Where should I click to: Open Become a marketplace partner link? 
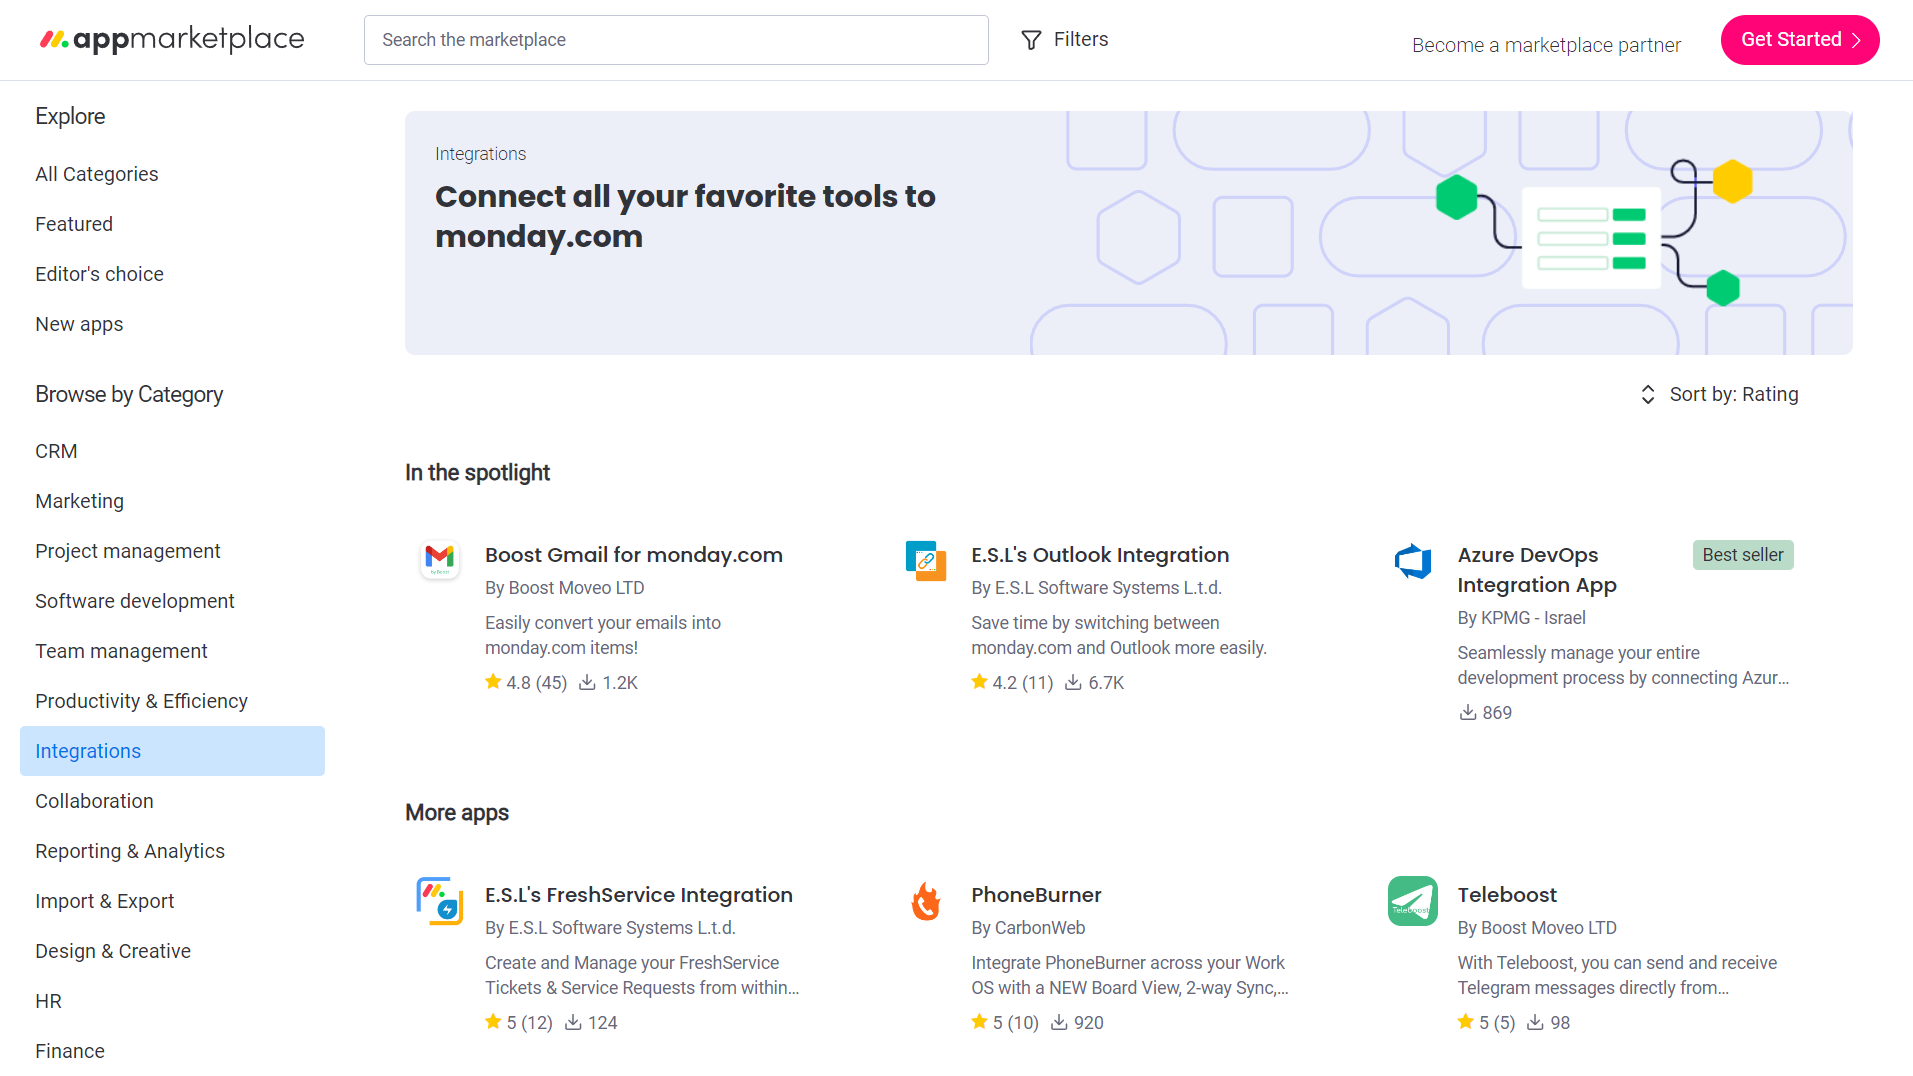1546,45
